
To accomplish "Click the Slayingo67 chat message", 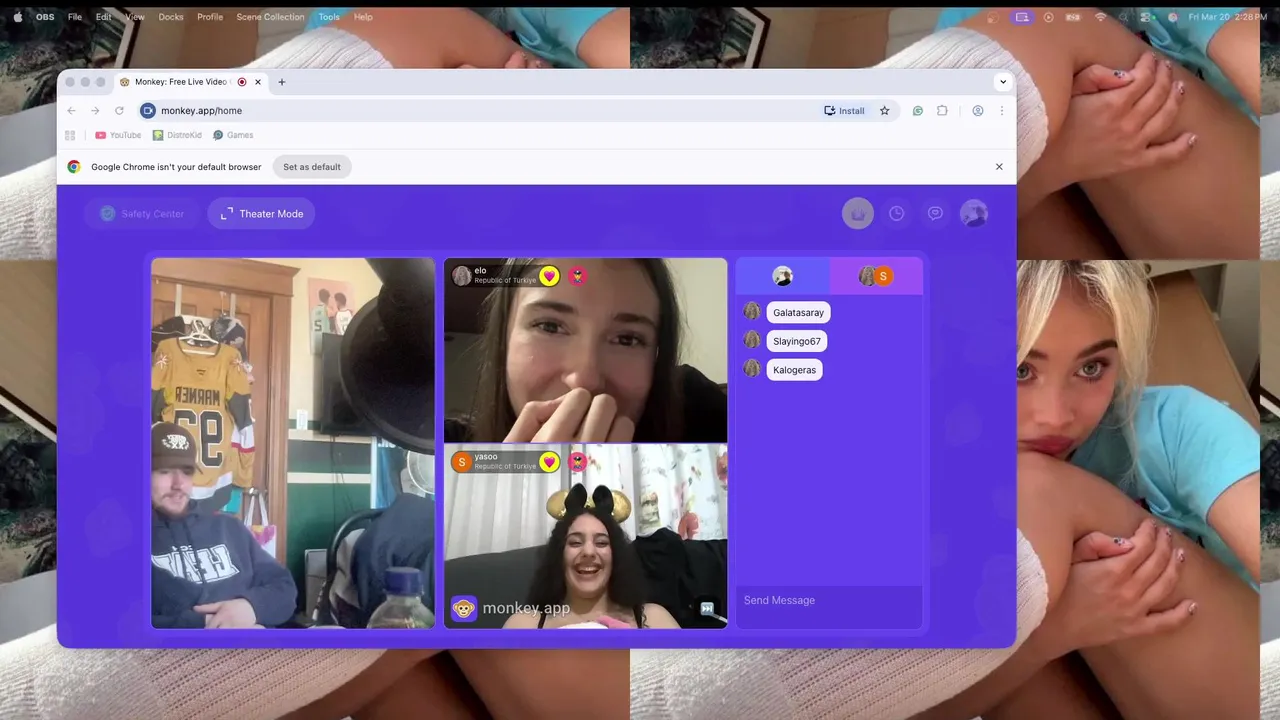I will (796, 341).
